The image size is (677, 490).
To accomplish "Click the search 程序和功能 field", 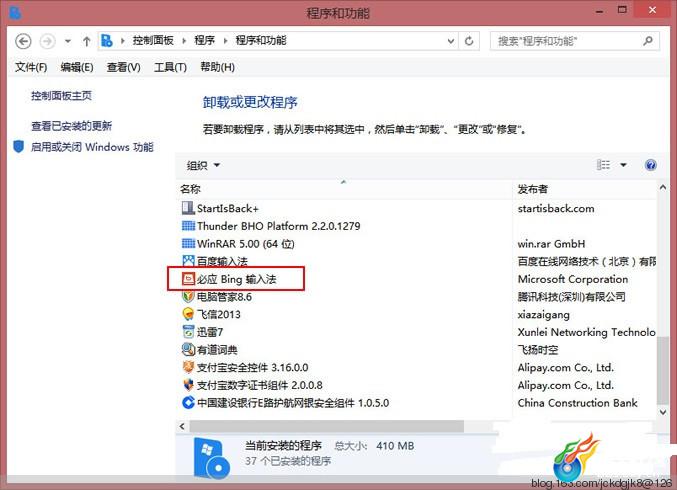I will coord(575,41).
